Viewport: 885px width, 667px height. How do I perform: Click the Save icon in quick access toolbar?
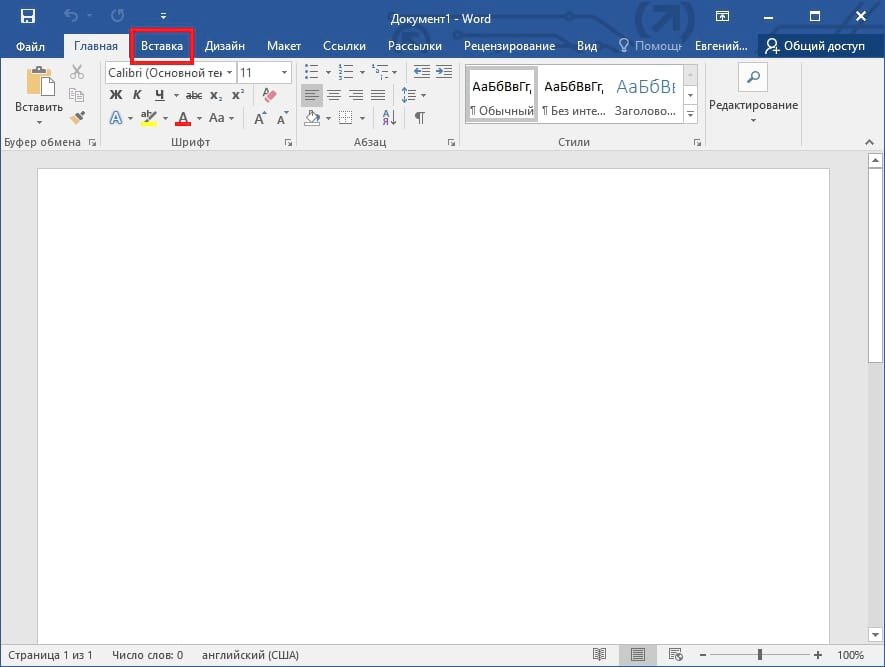27,16
